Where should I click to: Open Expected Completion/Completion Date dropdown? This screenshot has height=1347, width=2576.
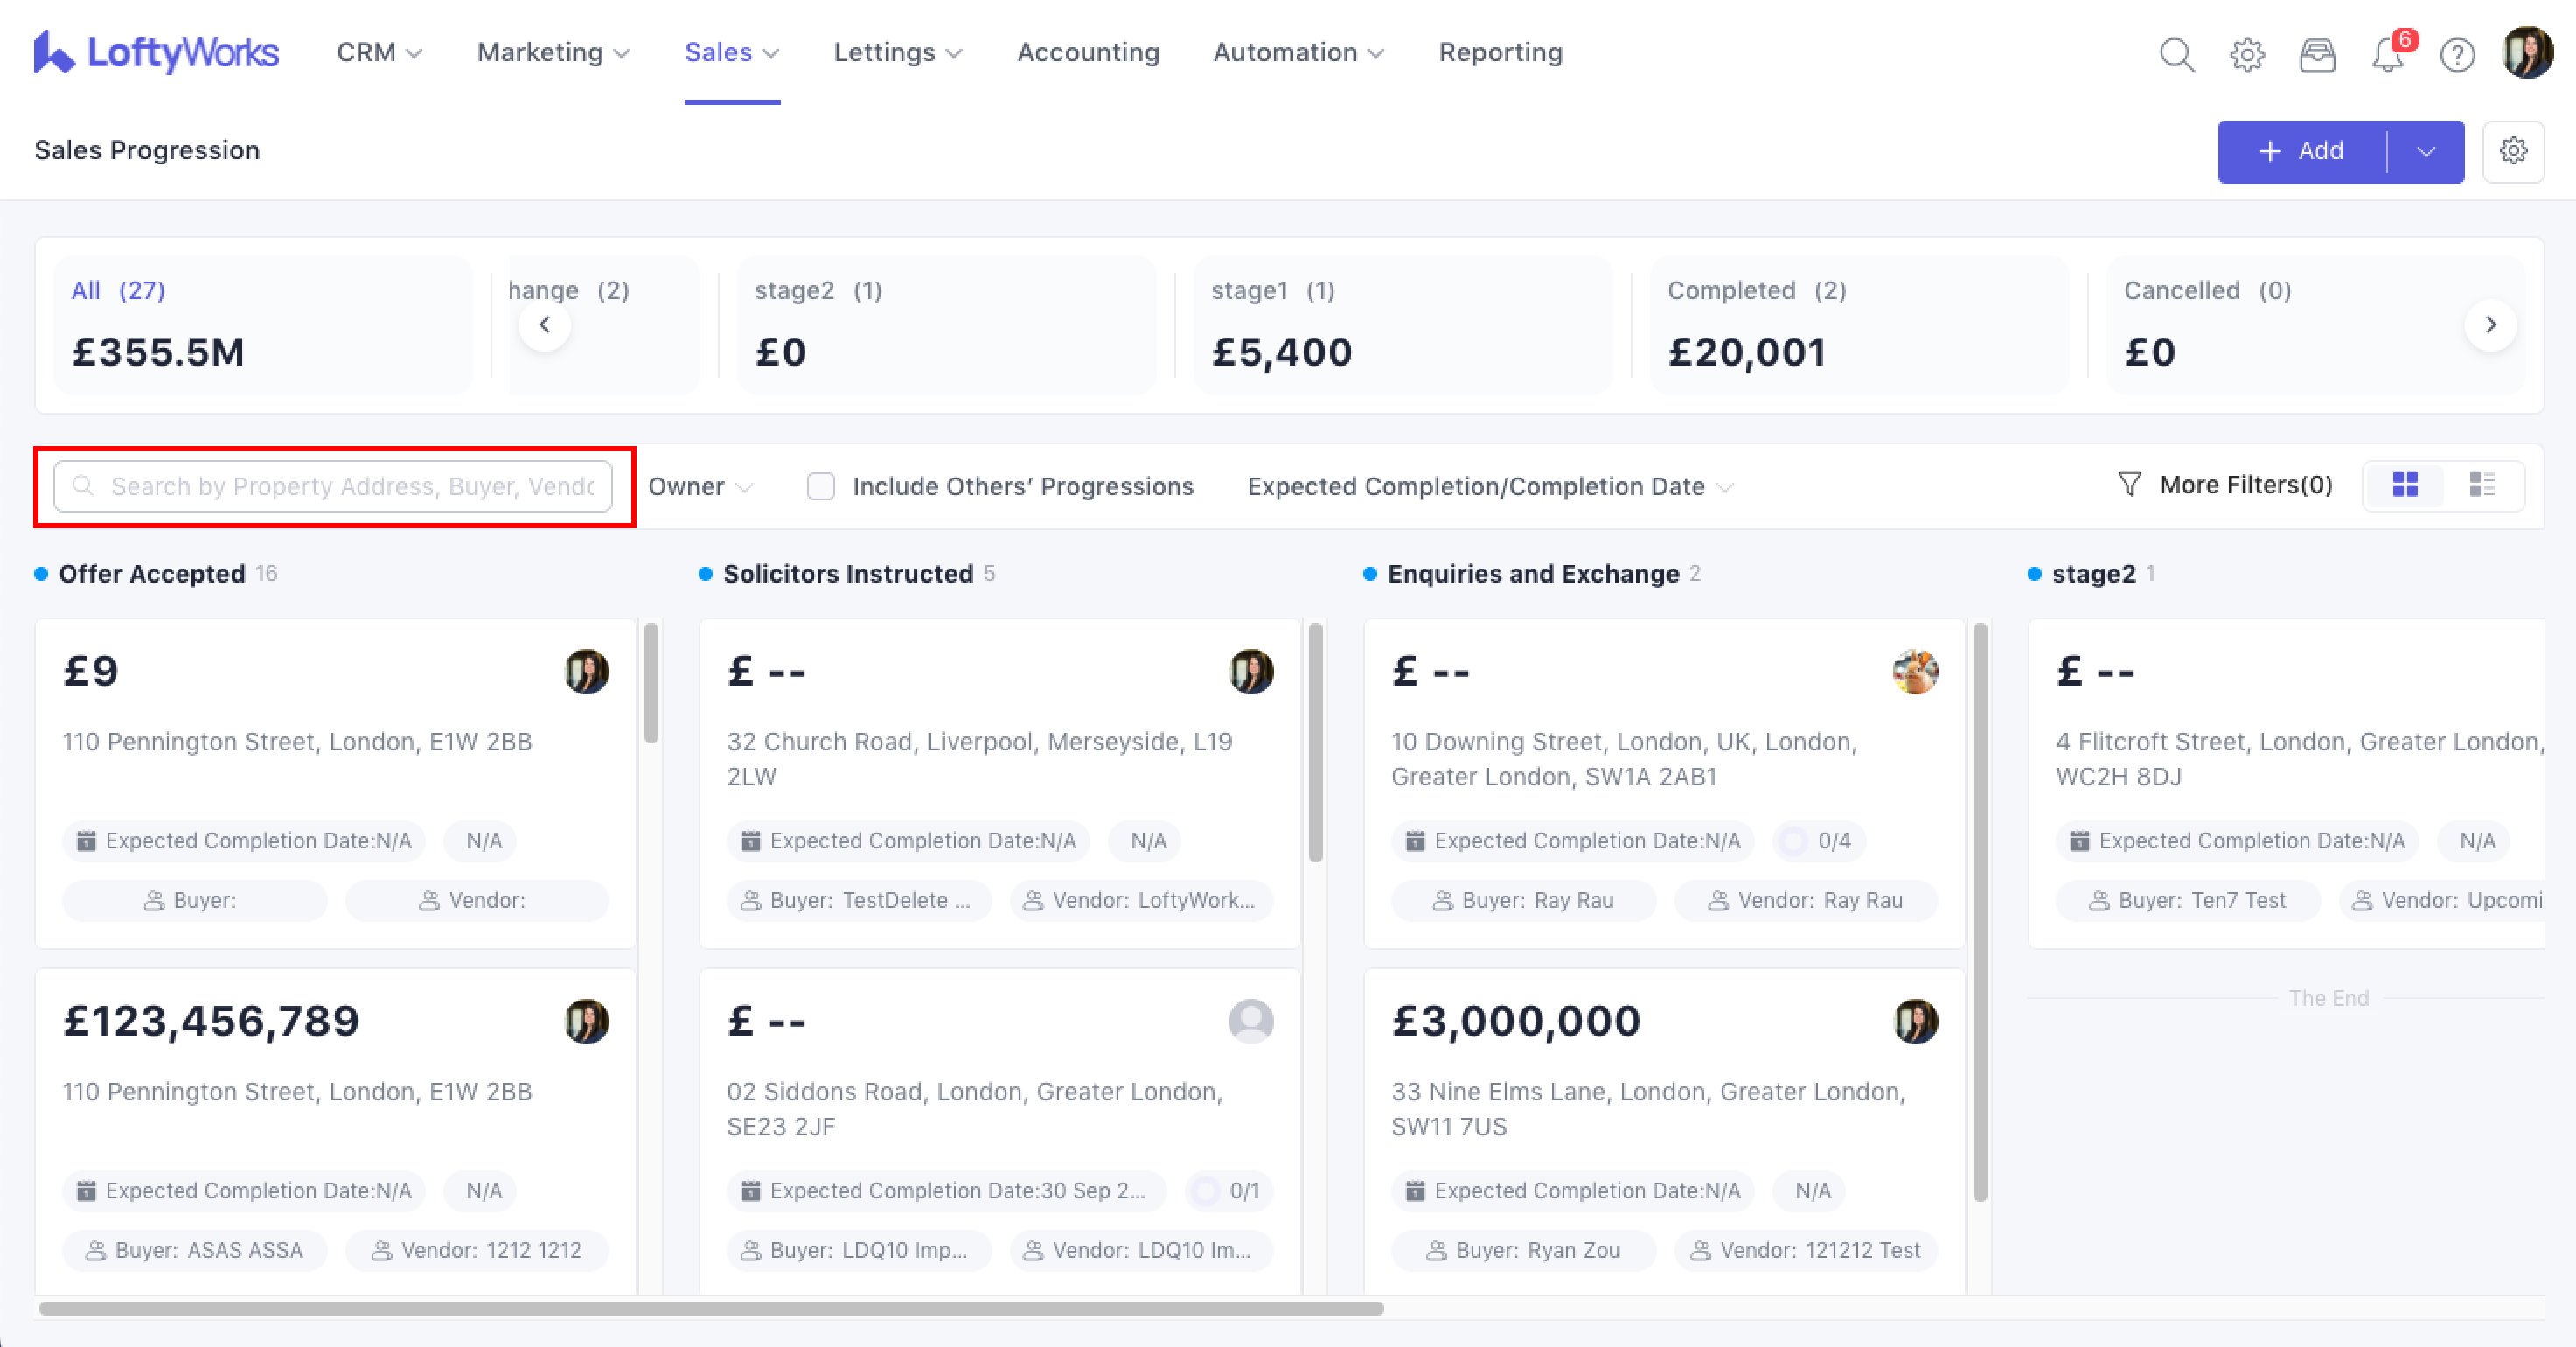[1489, 486]
